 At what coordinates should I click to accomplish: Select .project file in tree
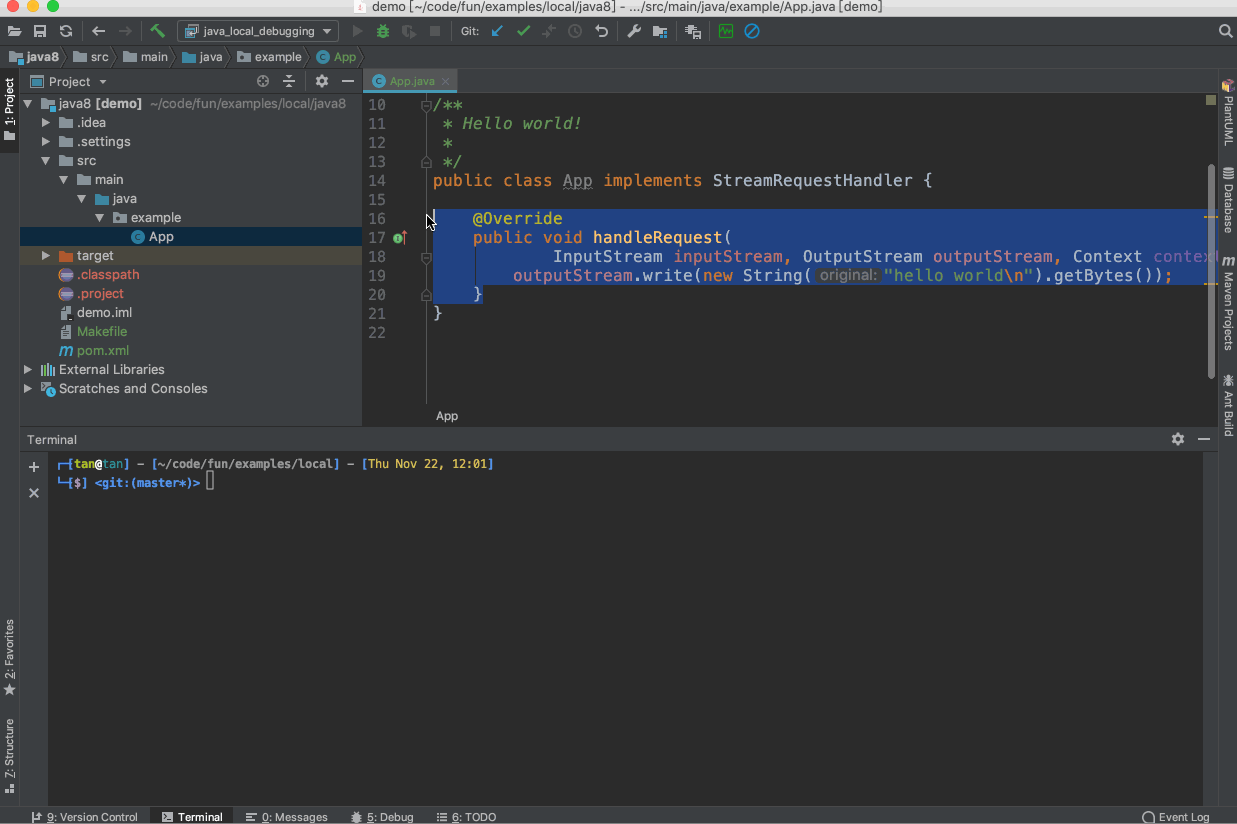(x=91, y=294)
